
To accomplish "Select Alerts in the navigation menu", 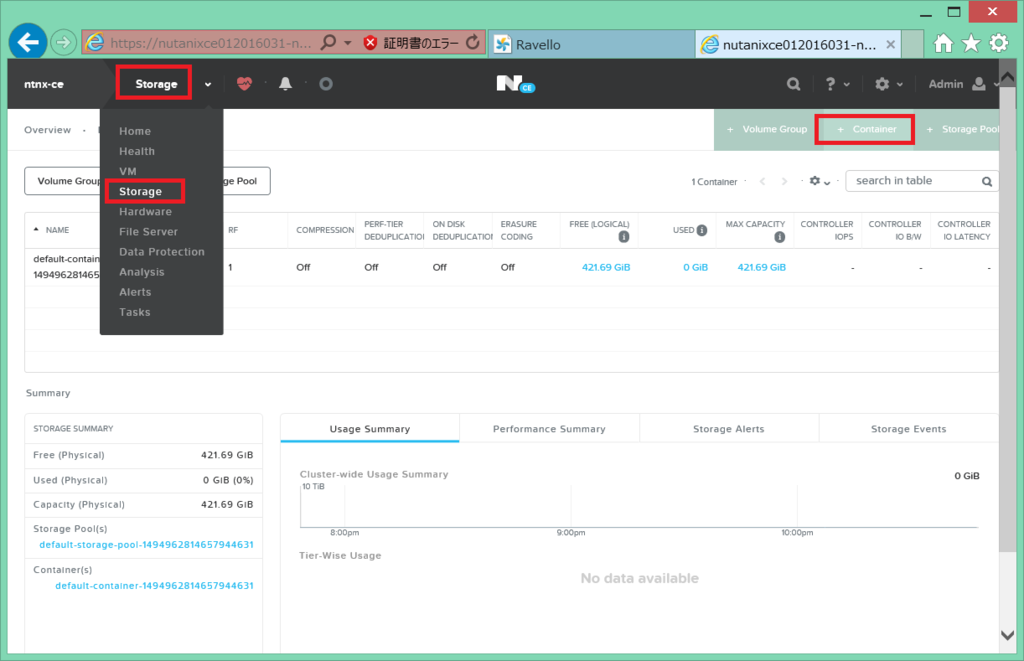I will [135, 293].
